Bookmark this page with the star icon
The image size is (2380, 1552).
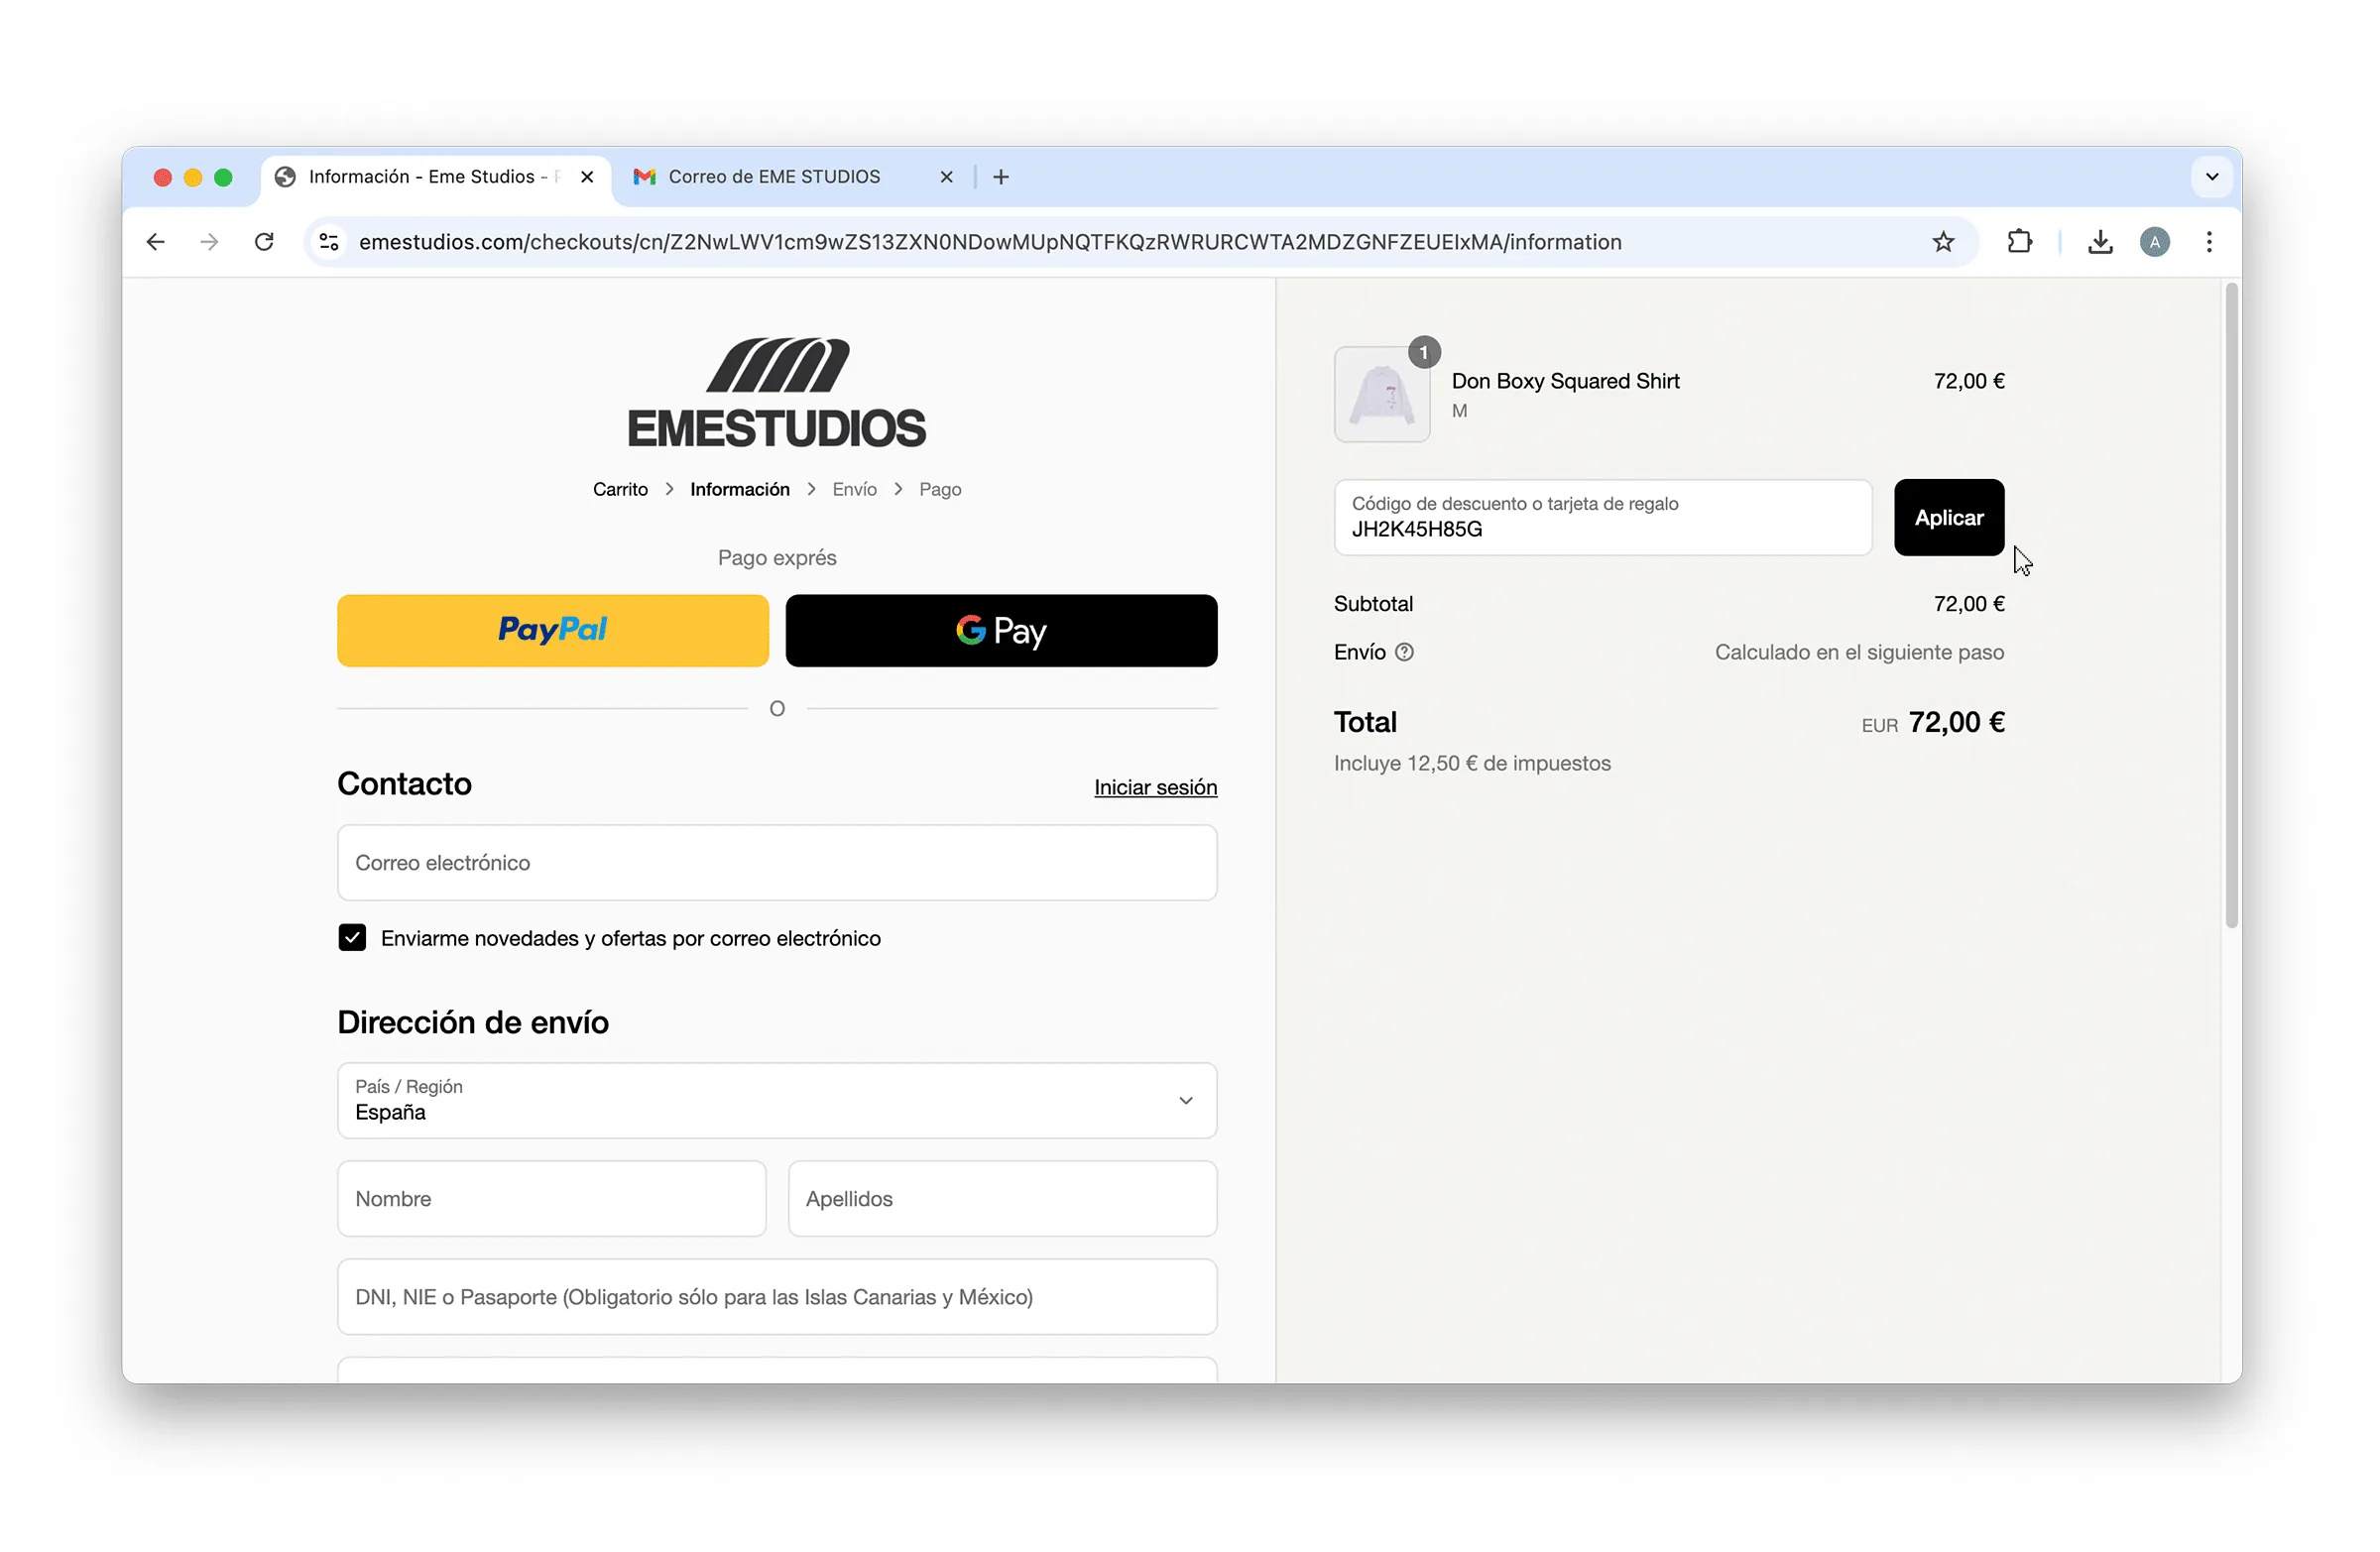[x=1943, y=242]
